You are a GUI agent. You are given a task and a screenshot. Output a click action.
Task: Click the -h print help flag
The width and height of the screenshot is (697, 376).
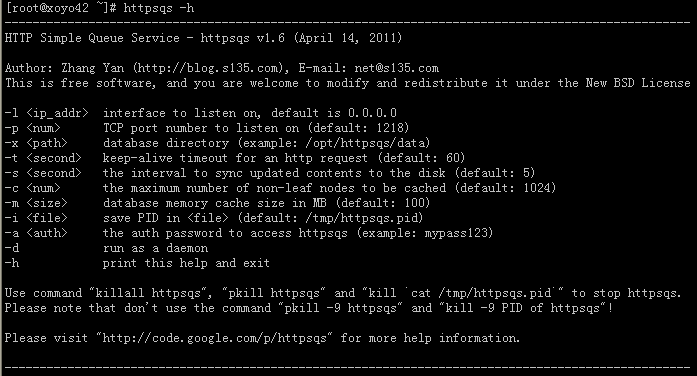[12, 263]
